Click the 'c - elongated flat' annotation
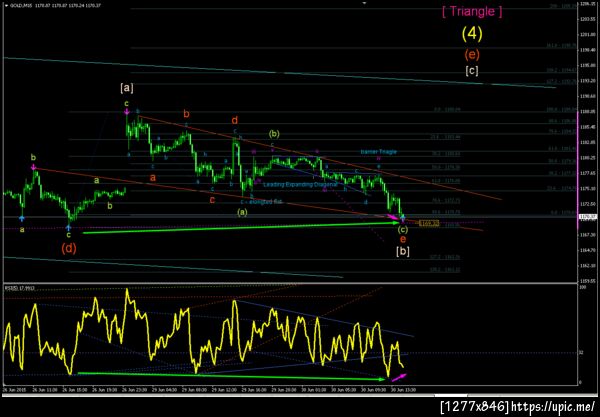Image resolution: width=600 pixels, height=417 pixels. 262,202
